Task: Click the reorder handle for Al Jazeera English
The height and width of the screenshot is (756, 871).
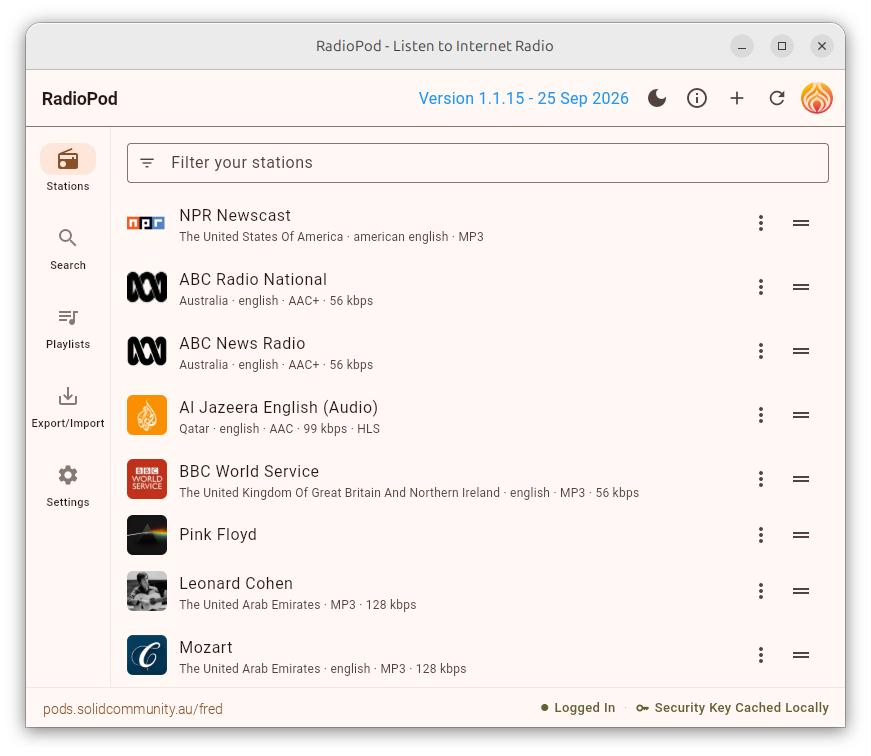Action: [800, 415]
